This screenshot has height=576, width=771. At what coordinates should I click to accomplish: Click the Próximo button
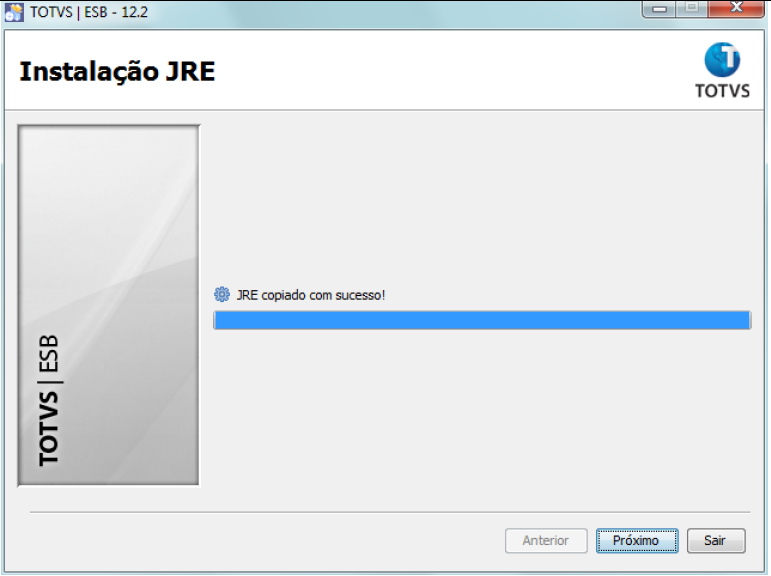(637, 541)
